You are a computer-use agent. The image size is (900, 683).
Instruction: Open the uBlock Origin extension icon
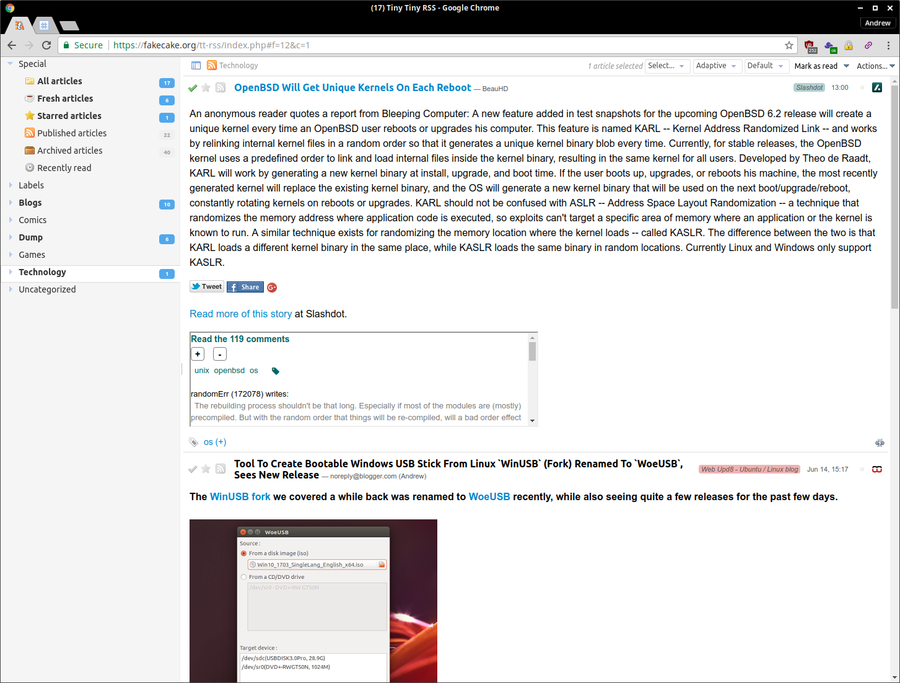pyautogui.click(x=810, y=46)
